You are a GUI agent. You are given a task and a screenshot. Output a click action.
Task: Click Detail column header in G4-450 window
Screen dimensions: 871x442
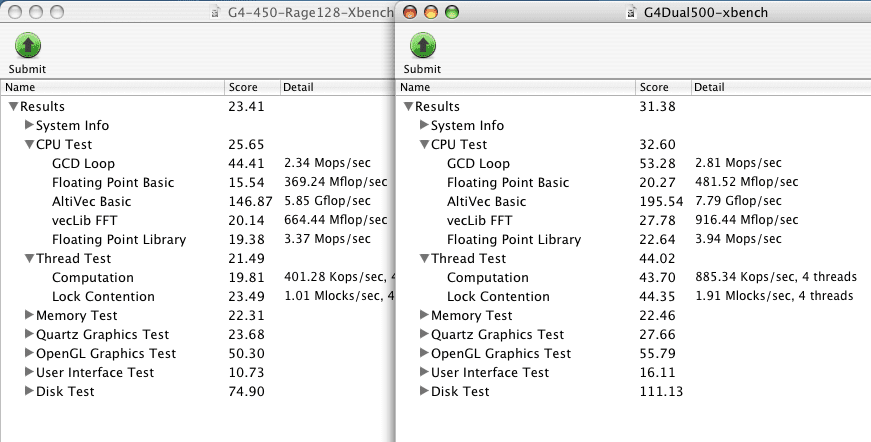(337, 87)
